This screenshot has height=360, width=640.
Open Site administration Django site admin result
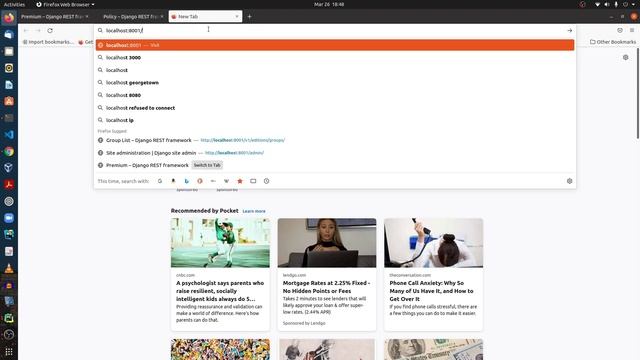(335, 153)
